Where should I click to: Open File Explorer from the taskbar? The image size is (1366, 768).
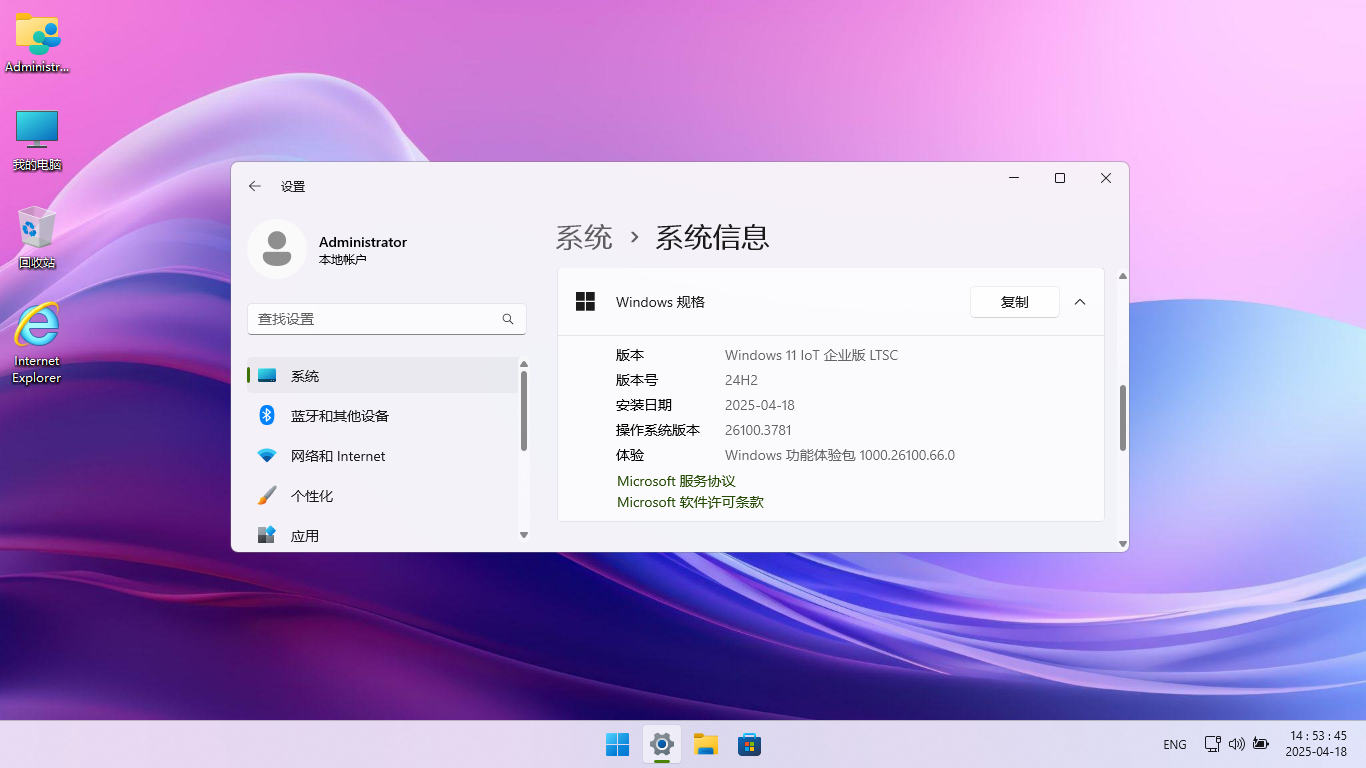706,744
